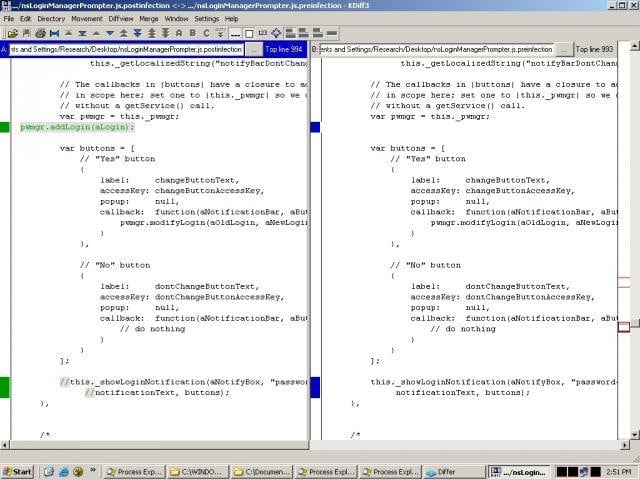Go to next delta arrow
The width and height of the screenshot is (640, 480).
[x=110, y=33]
